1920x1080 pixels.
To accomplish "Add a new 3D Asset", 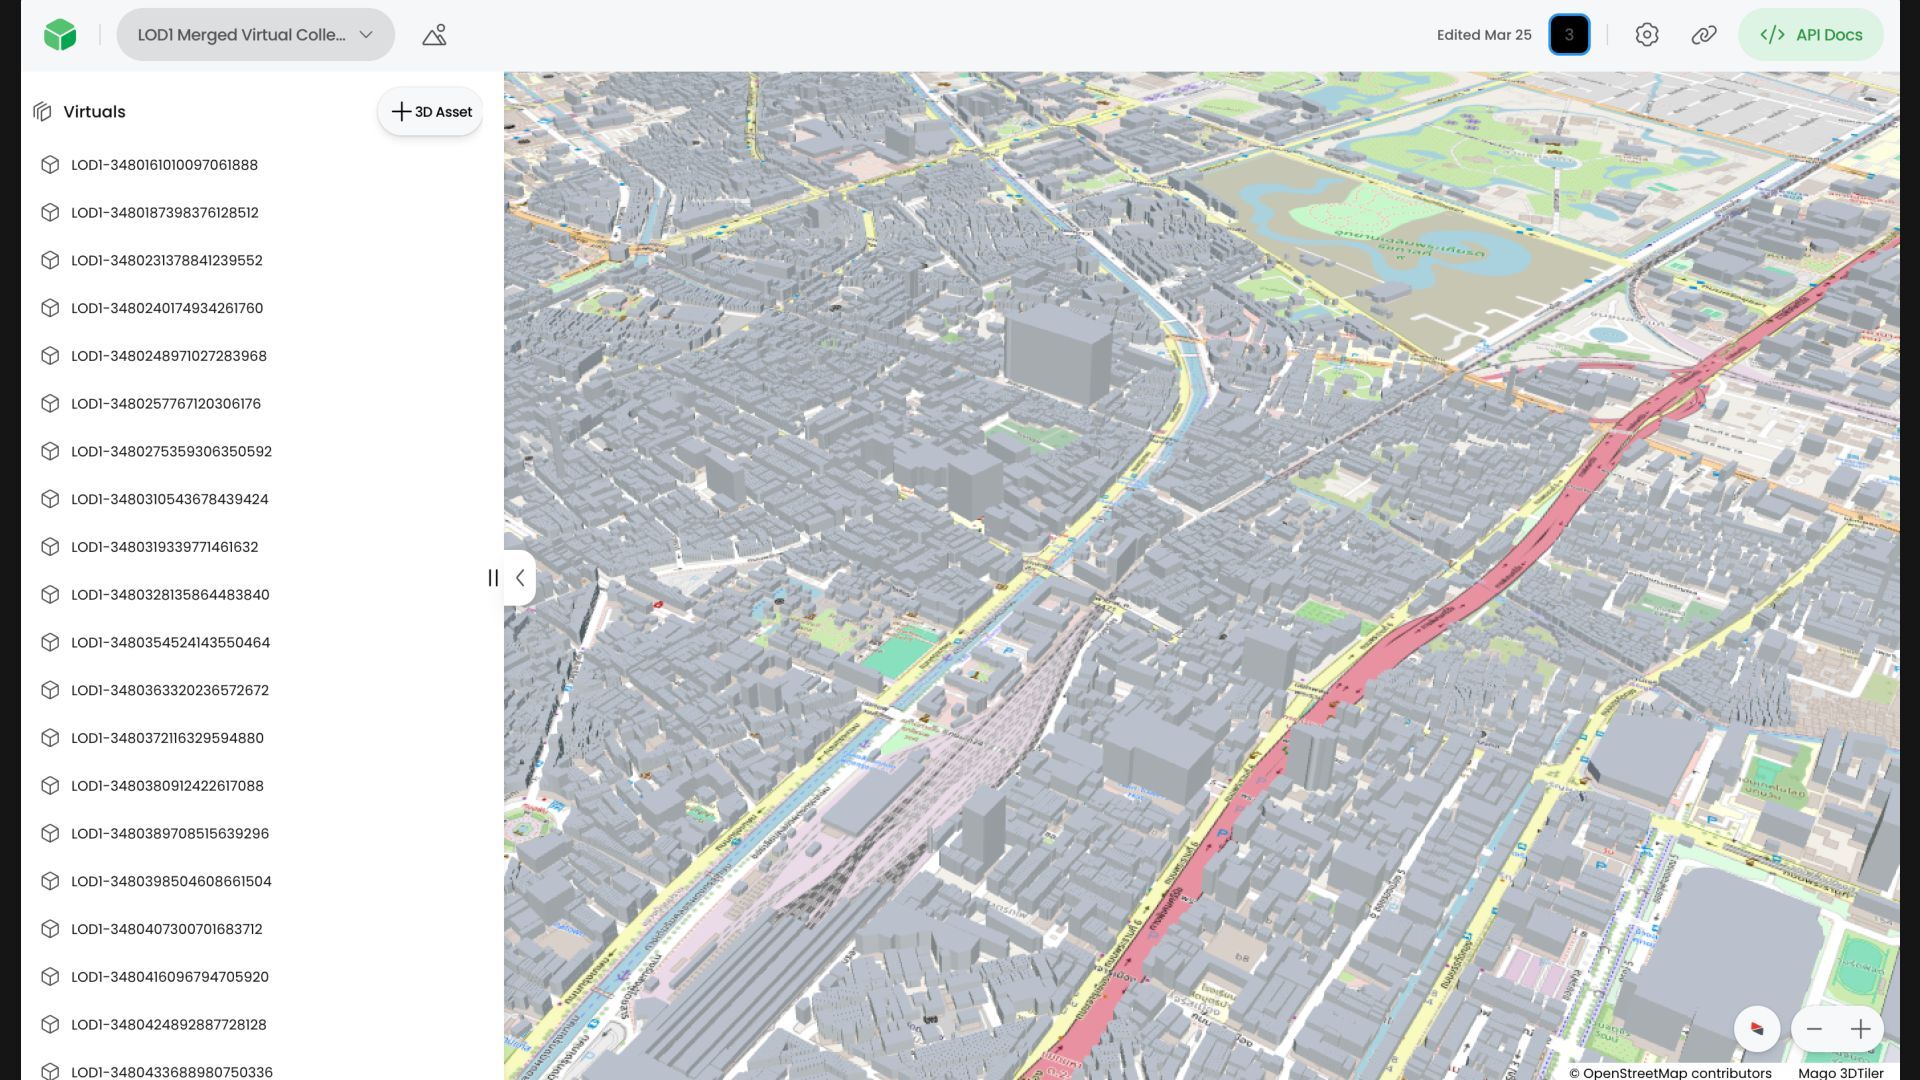I will (431, 112).
